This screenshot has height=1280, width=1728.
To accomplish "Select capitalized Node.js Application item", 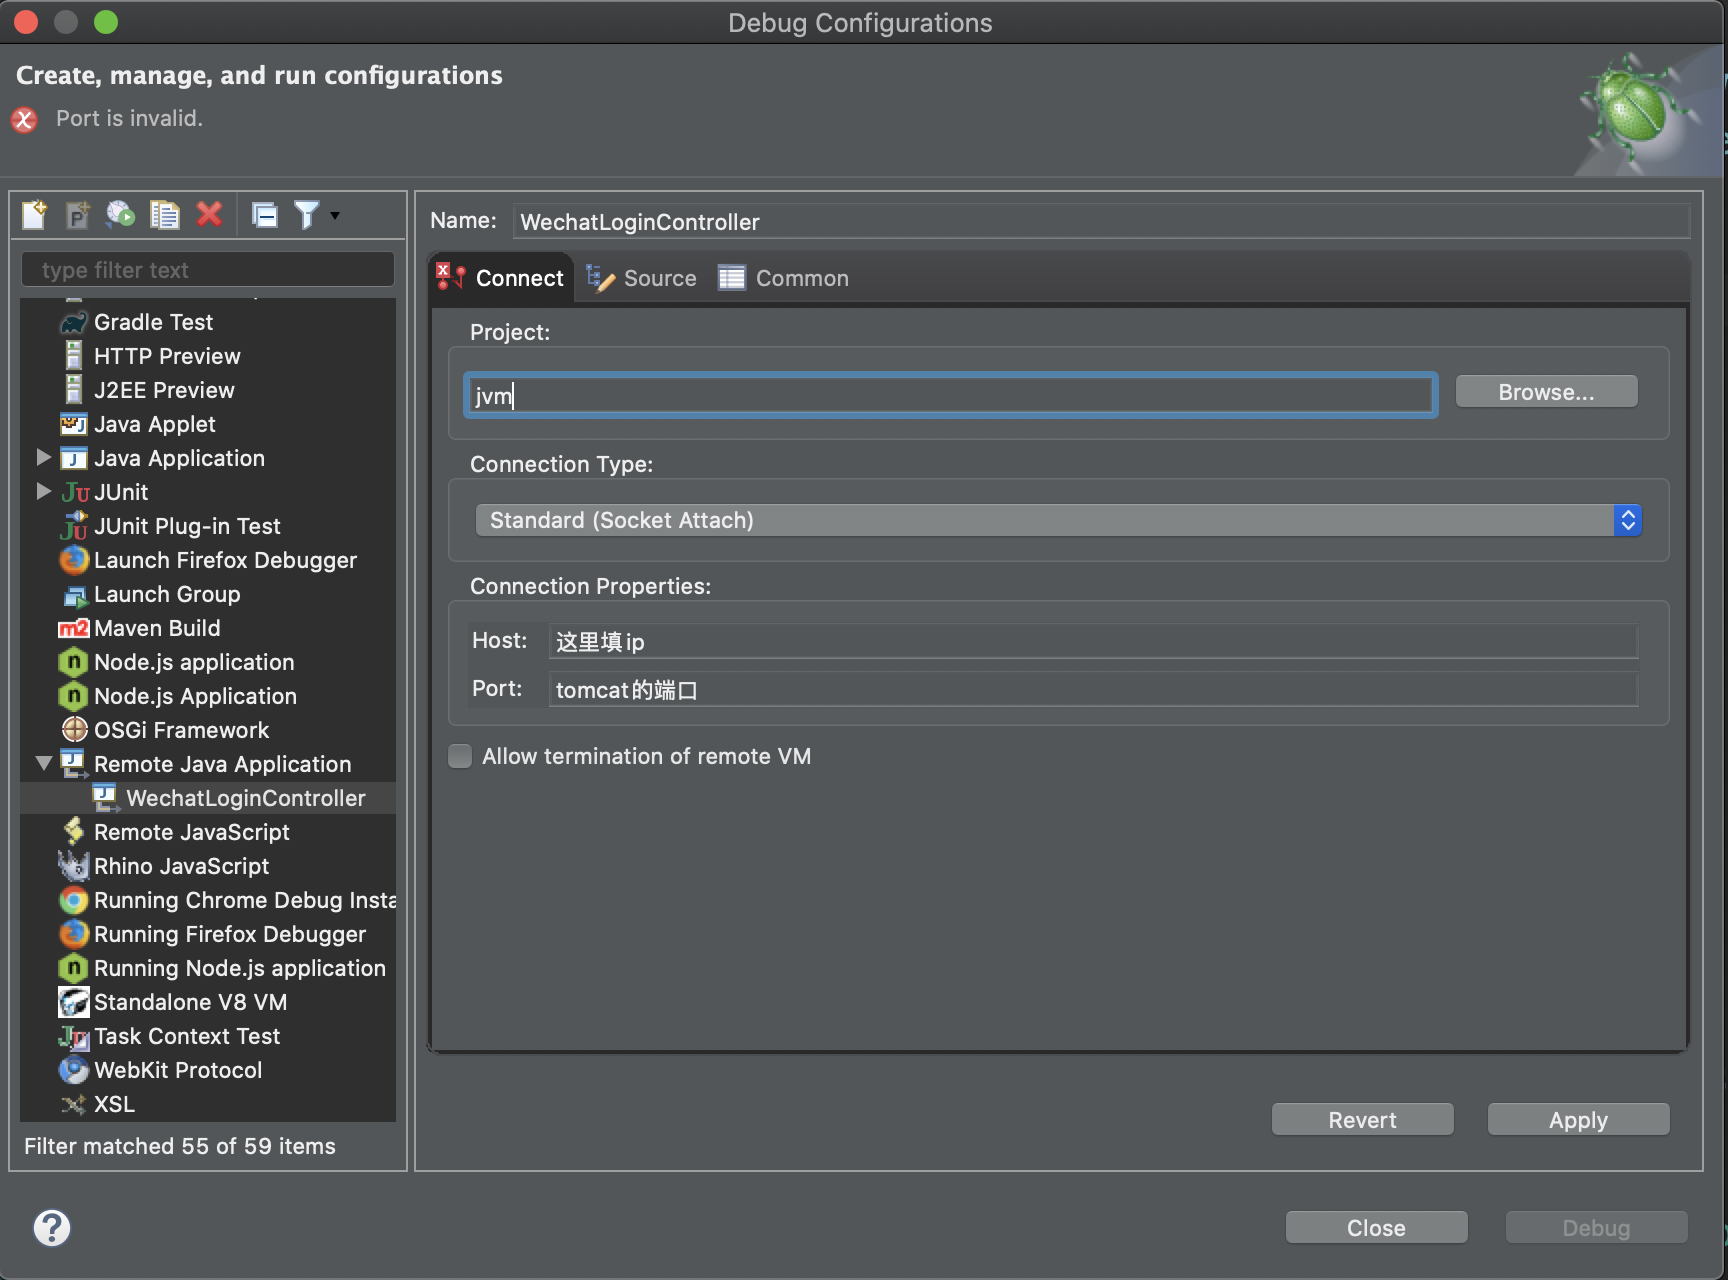I will pyautogui.click(x=195, y=696).
